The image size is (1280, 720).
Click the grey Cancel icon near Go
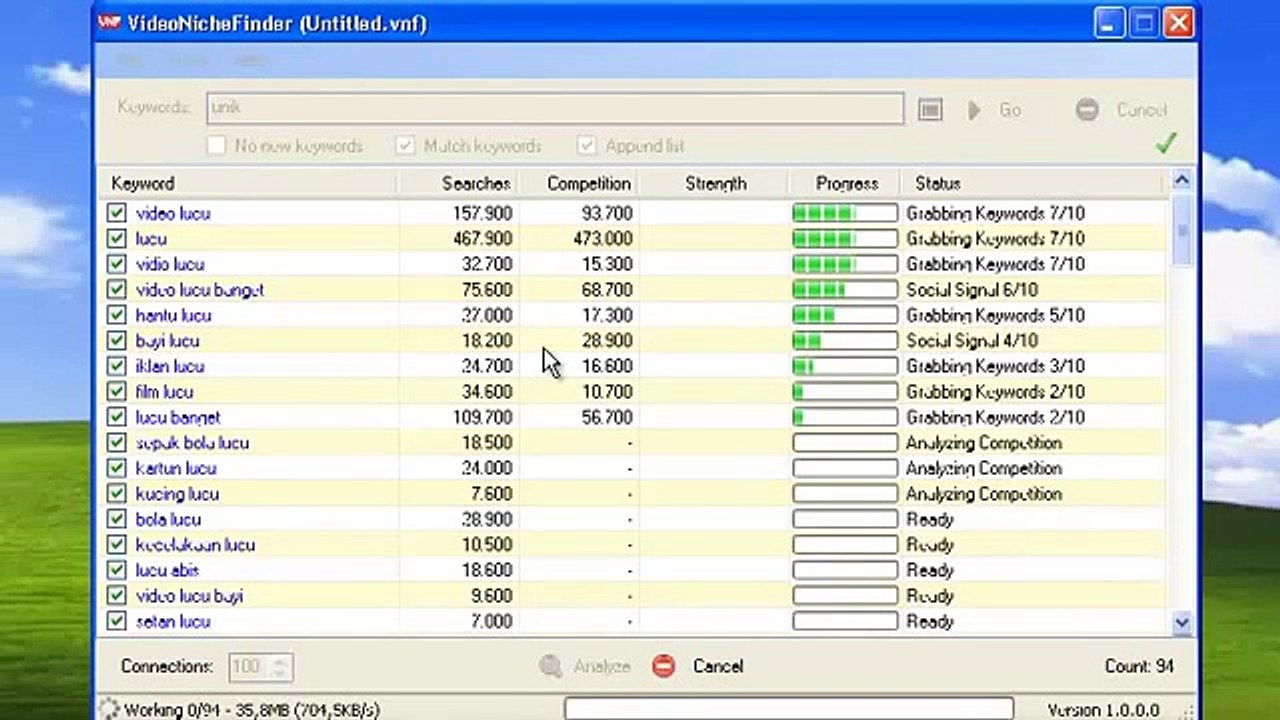(1087, 110)
